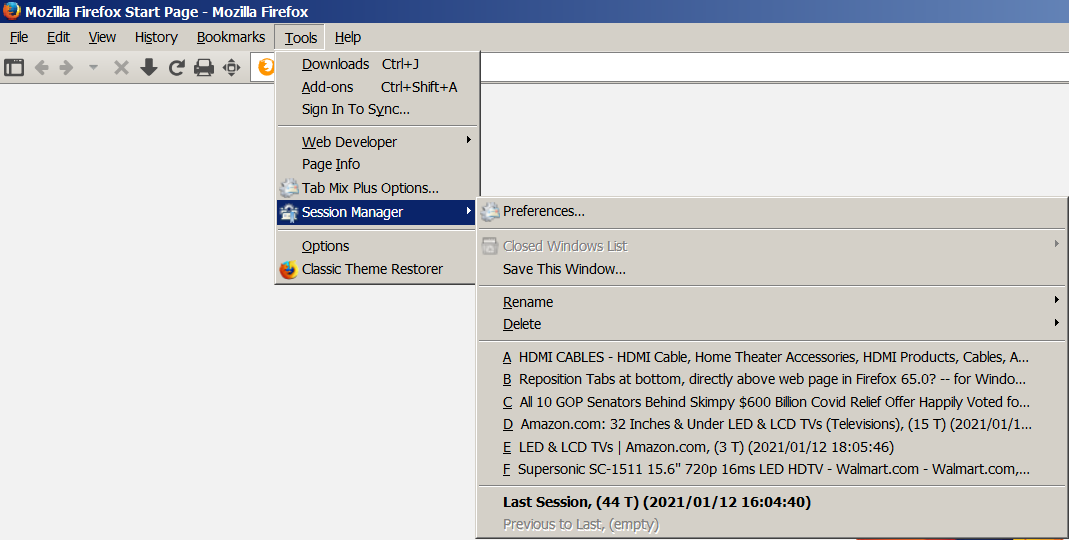Open Add-ons from the Tools menu

[x=377, y=87]
